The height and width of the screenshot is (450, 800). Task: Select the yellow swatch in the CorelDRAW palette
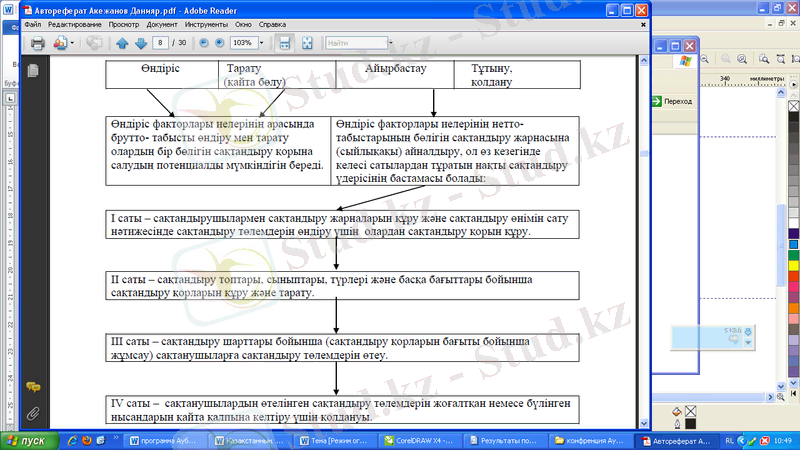coord(794,265)
